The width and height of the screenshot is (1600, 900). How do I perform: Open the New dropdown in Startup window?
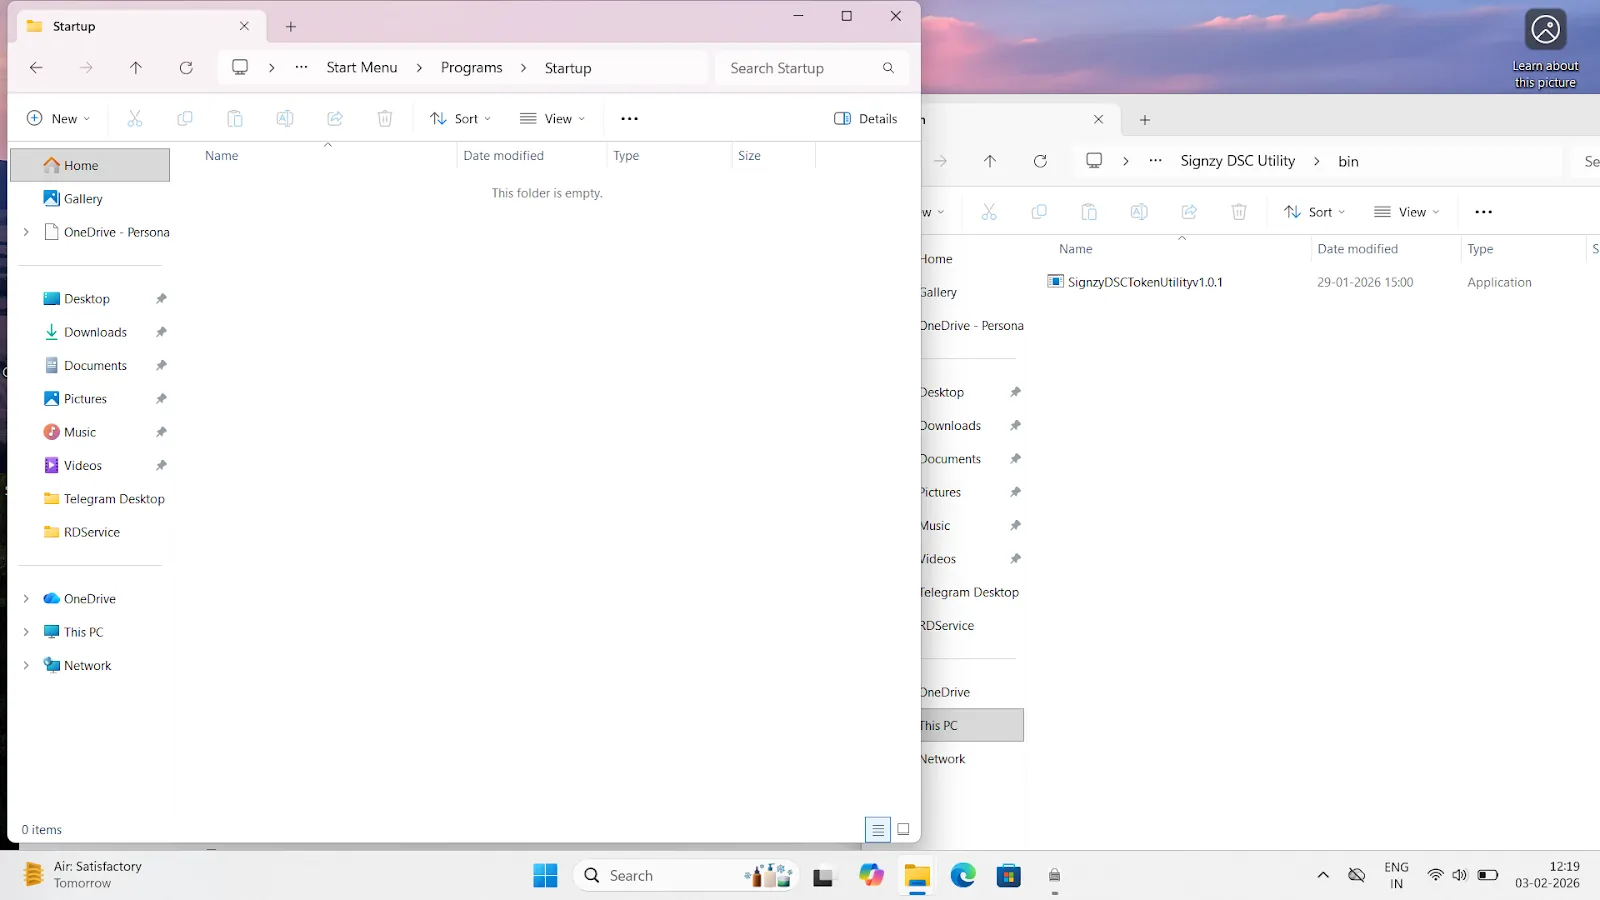(58, 119)
